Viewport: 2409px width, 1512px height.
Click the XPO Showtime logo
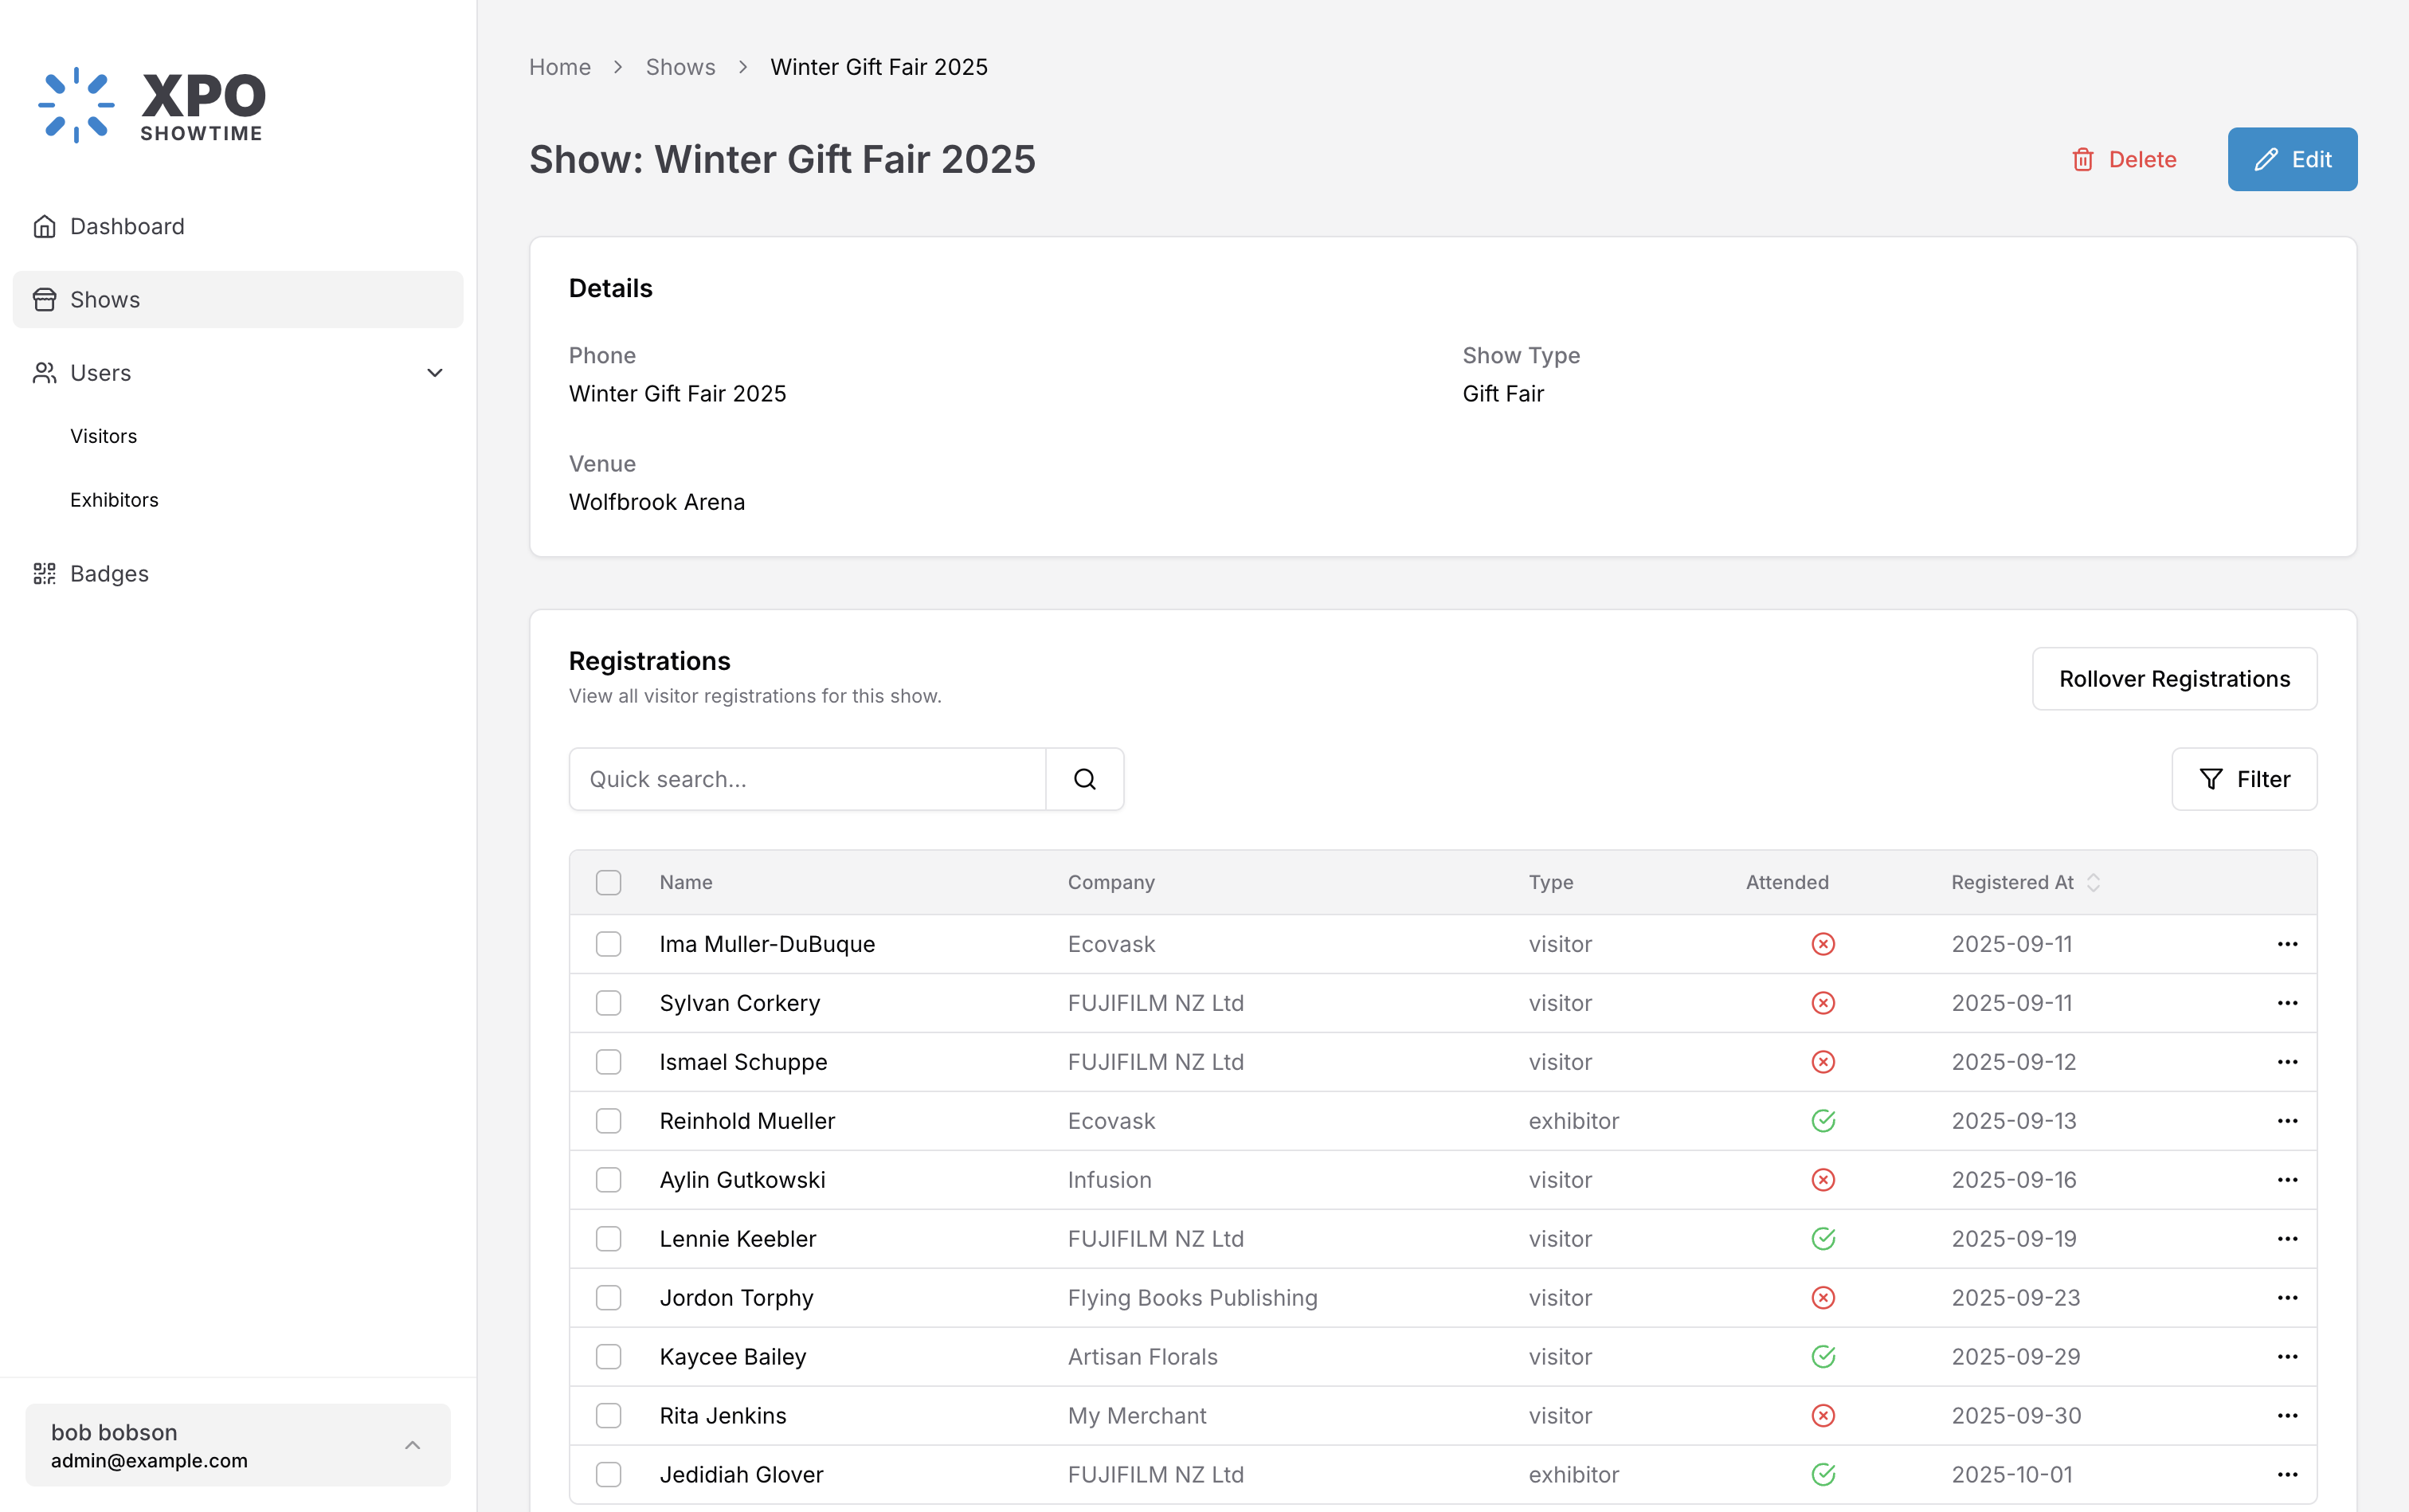152,105
